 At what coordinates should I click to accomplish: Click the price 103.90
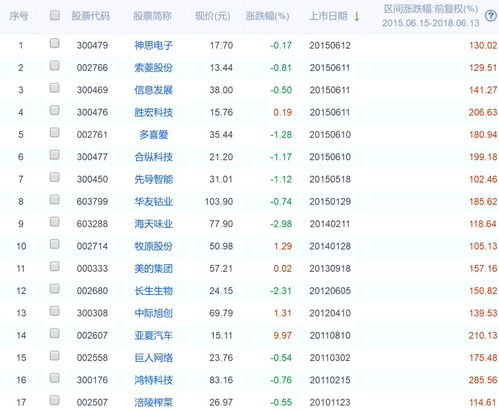(x=219, y=202)
